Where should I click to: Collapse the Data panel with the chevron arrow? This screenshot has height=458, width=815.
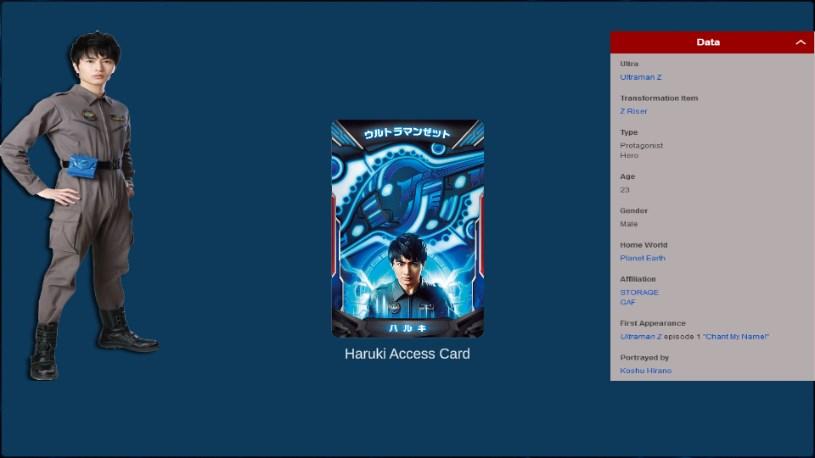(800, 43)
